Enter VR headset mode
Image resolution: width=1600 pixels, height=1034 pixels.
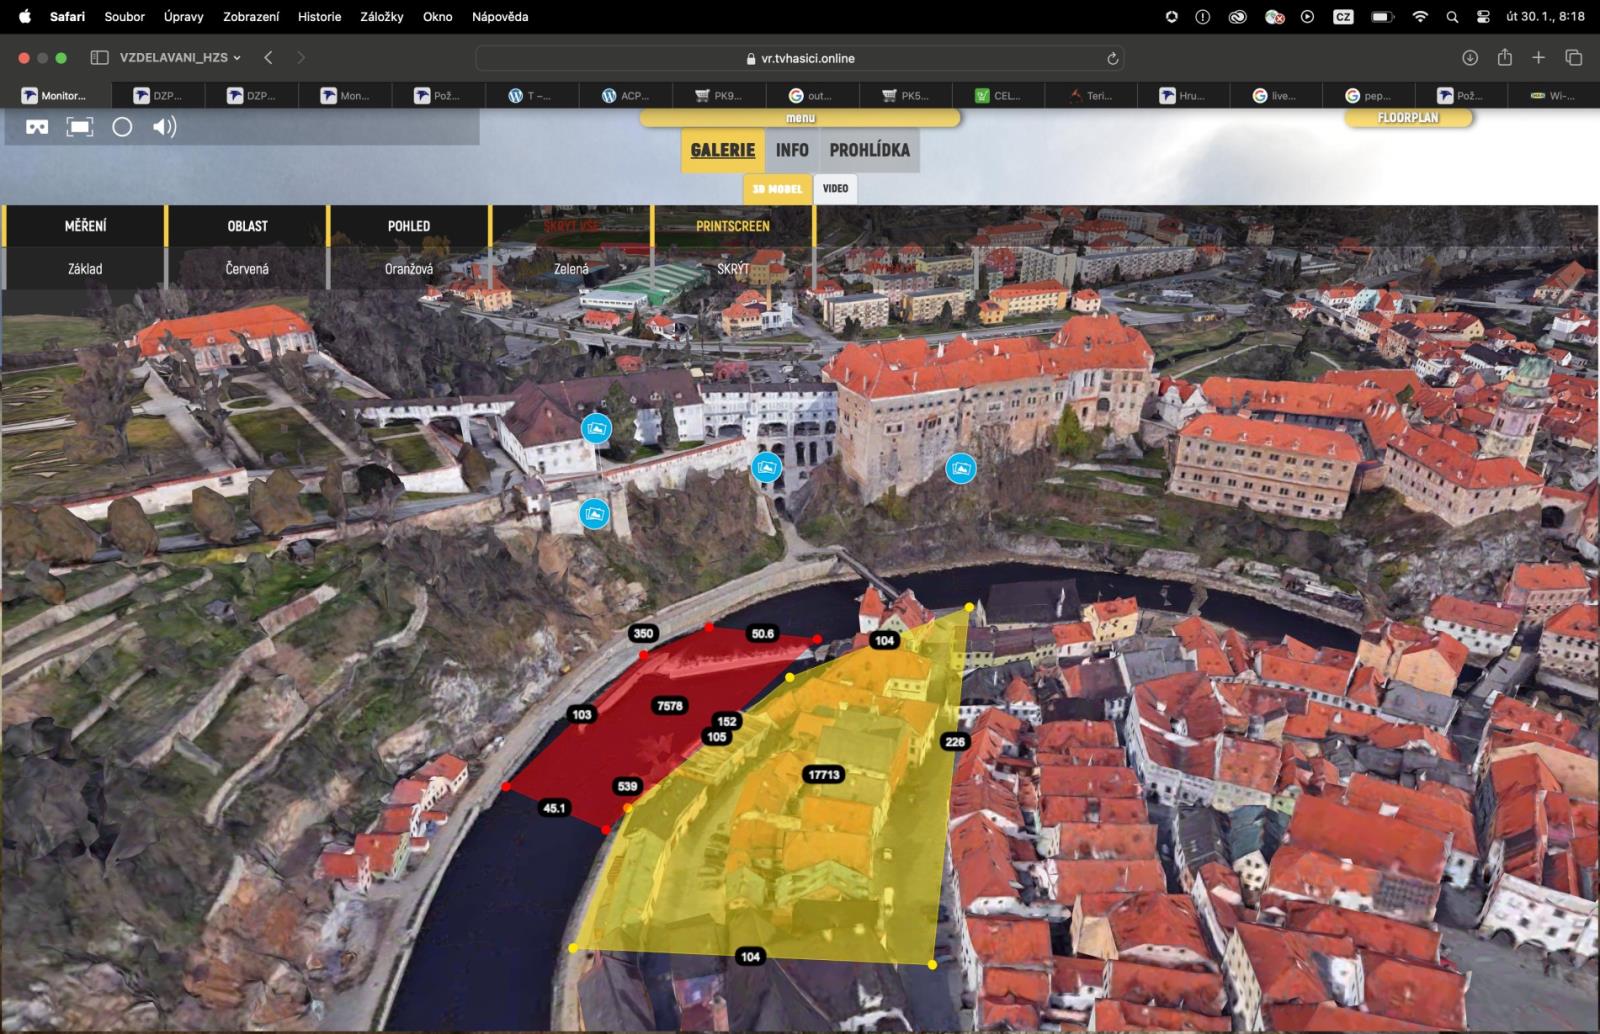[37, 127]
